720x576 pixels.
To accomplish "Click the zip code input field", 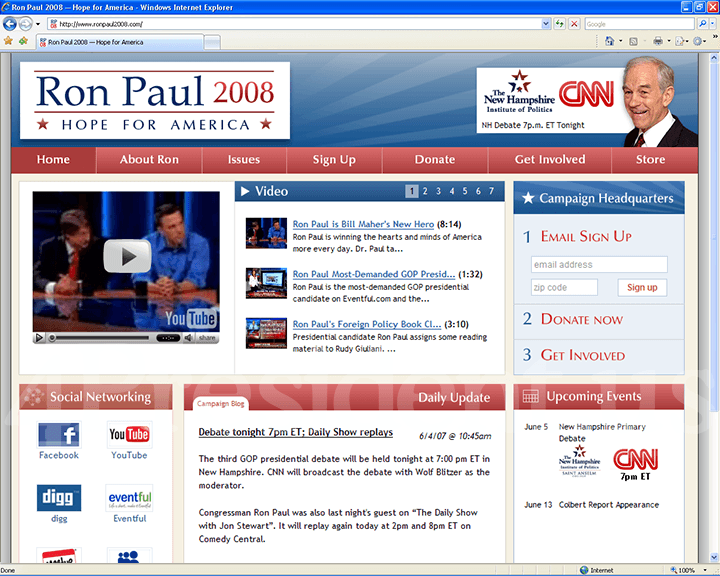I will click(x=564, y=288).
